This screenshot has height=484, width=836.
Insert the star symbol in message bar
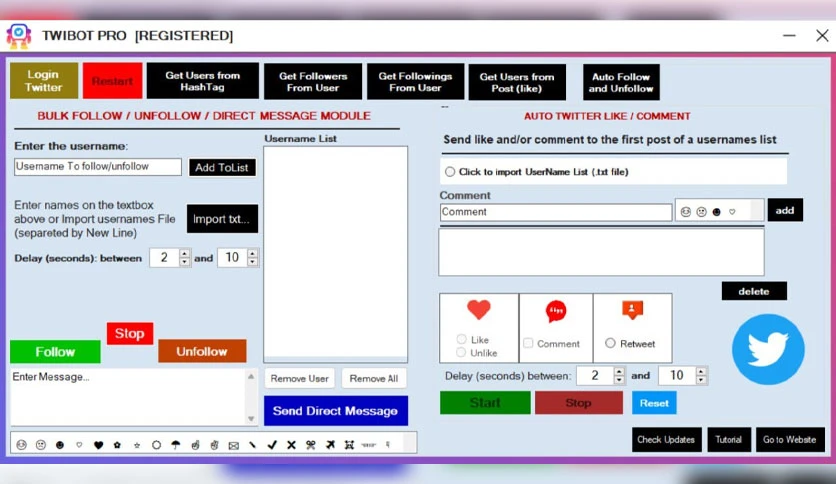click(137, 445)
